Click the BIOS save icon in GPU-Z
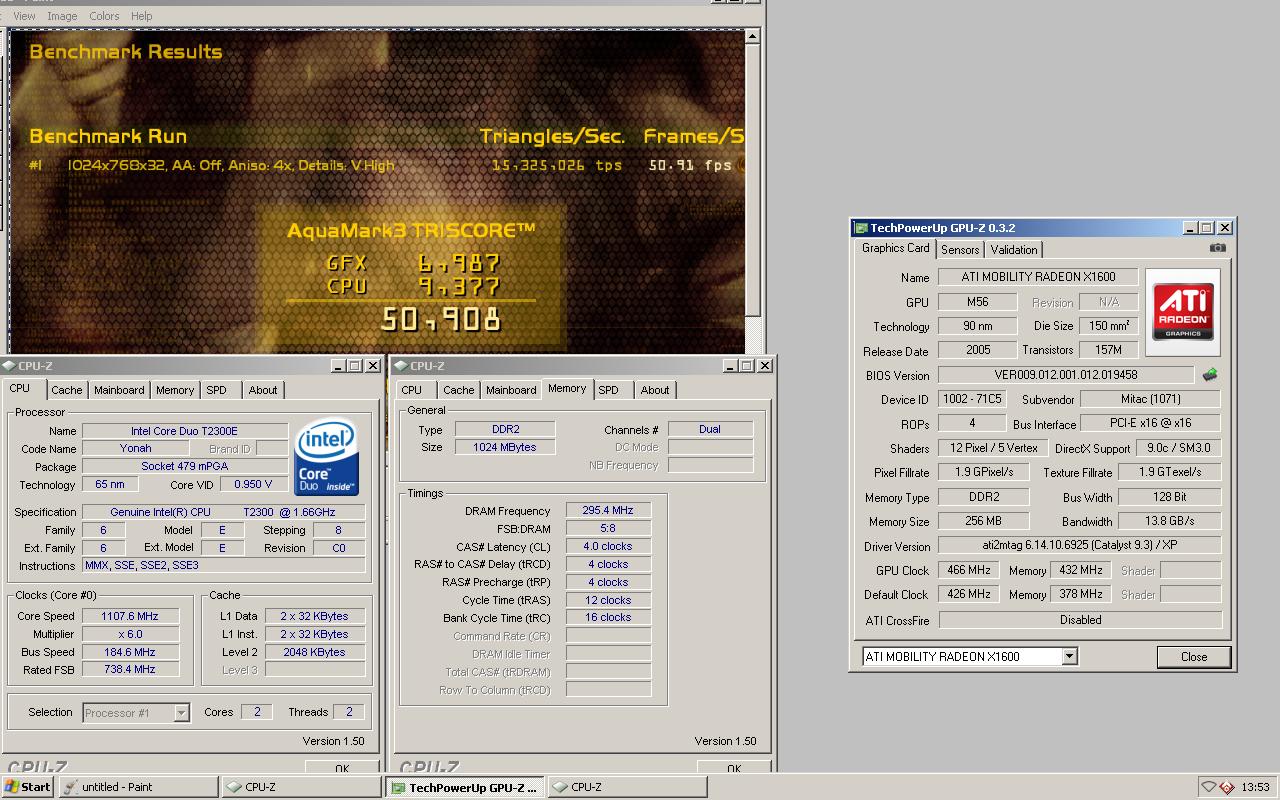 click(x=1210, y=375)
